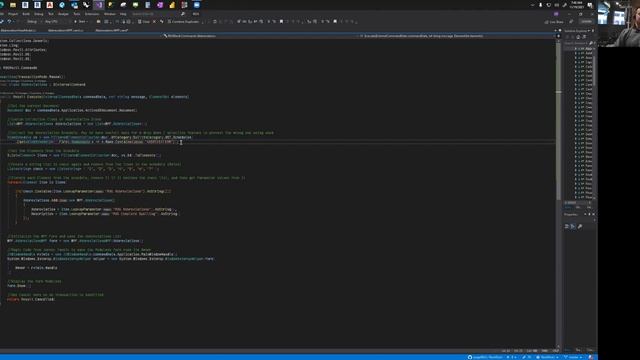The height and width of the screenshot is (360, 640).
Task: Open the Build menu
Action: 26,14
